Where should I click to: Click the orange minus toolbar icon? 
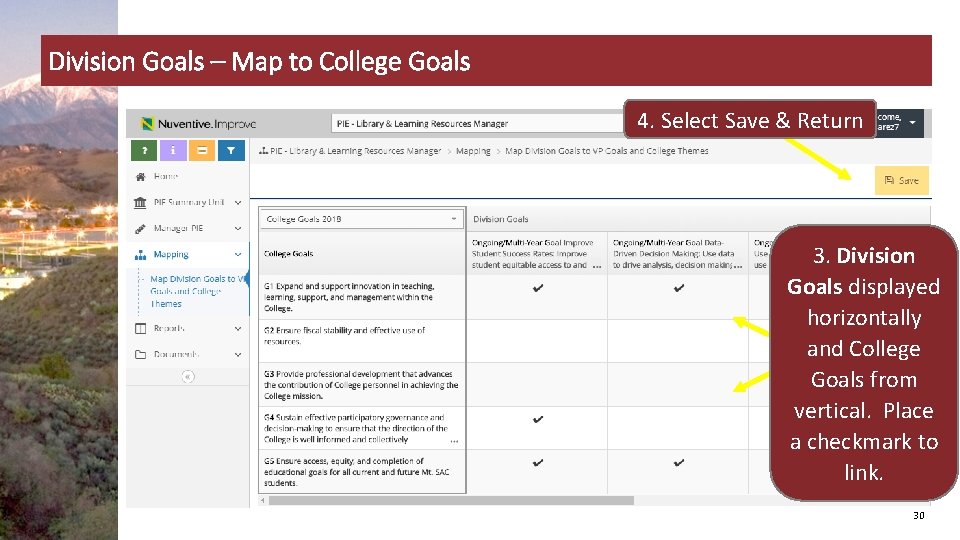201,150
